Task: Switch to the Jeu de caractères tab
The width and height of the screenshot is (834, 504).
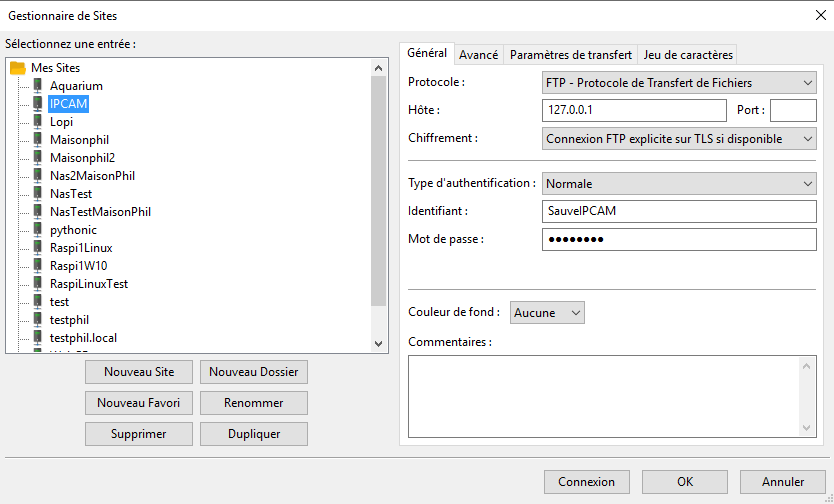Action: (x=688, y=55)
